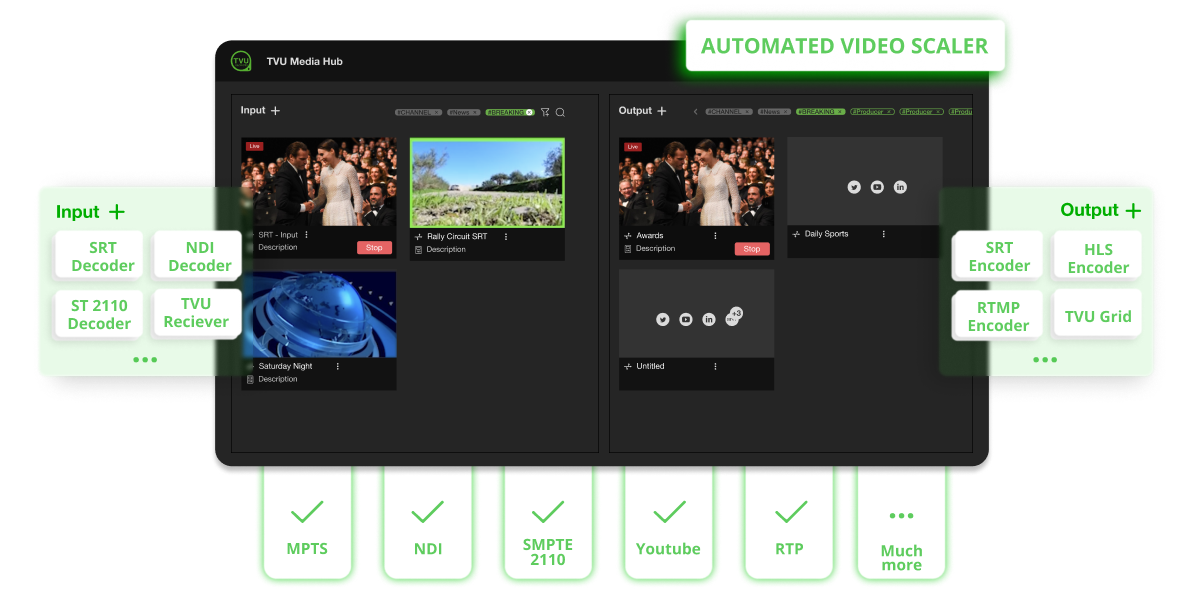The width and height of the screenshot is (1200, 589).
Task: Open the Much more formats card
Action: (901, 523)
